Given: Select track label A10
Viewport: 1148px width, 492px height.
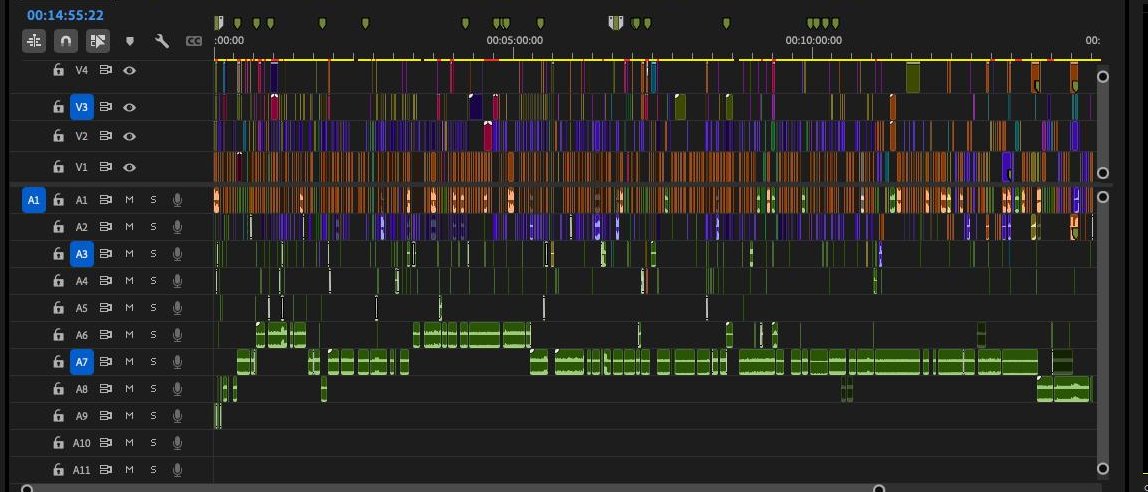Looking at the screenshot, I should (82, 443).
